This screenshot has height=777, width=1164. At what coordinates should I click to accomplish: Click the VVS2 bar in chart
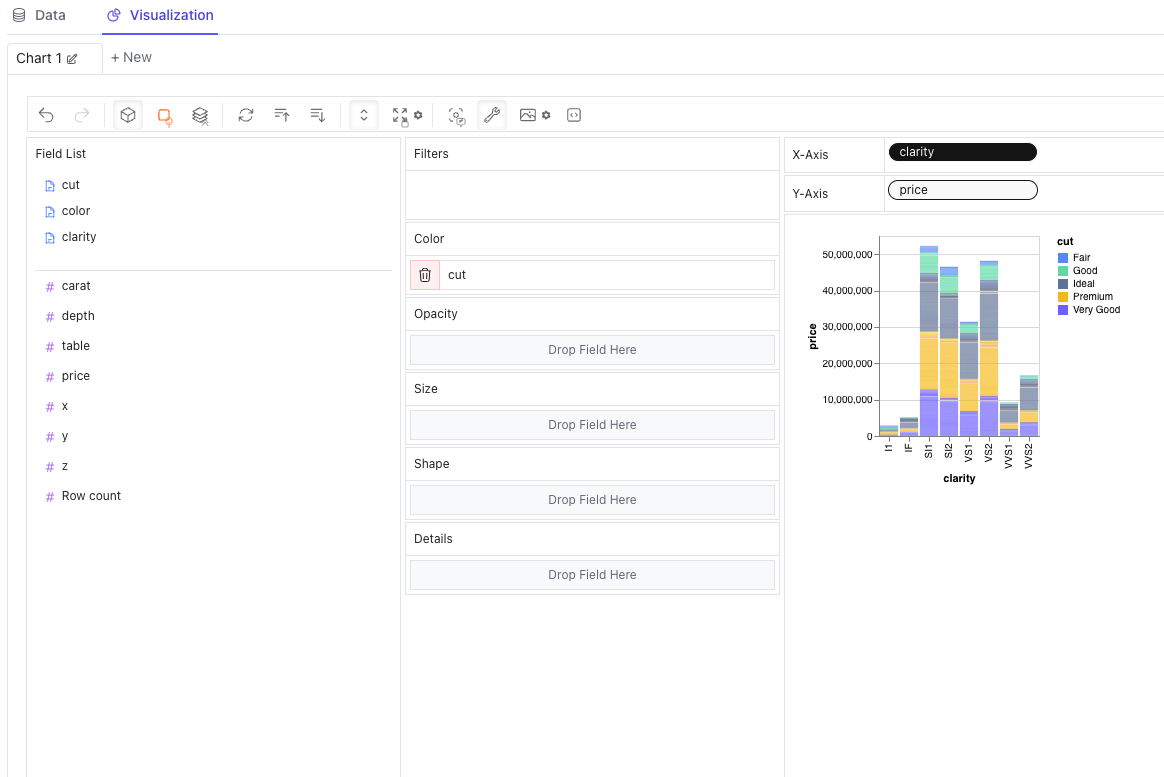(1029, 406)
